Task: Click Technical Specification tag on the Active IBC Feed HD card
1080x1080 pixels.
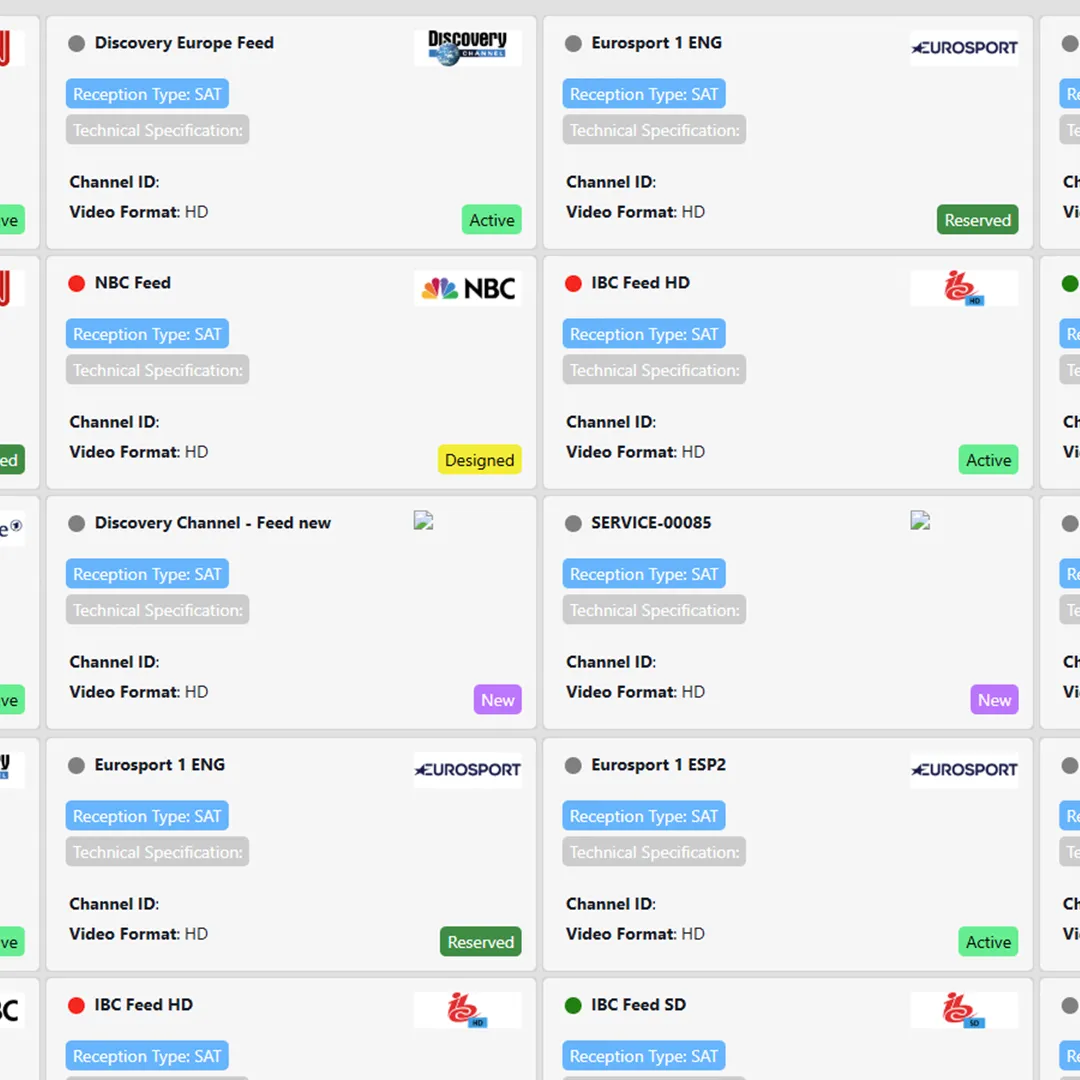Action: point(654,370)
